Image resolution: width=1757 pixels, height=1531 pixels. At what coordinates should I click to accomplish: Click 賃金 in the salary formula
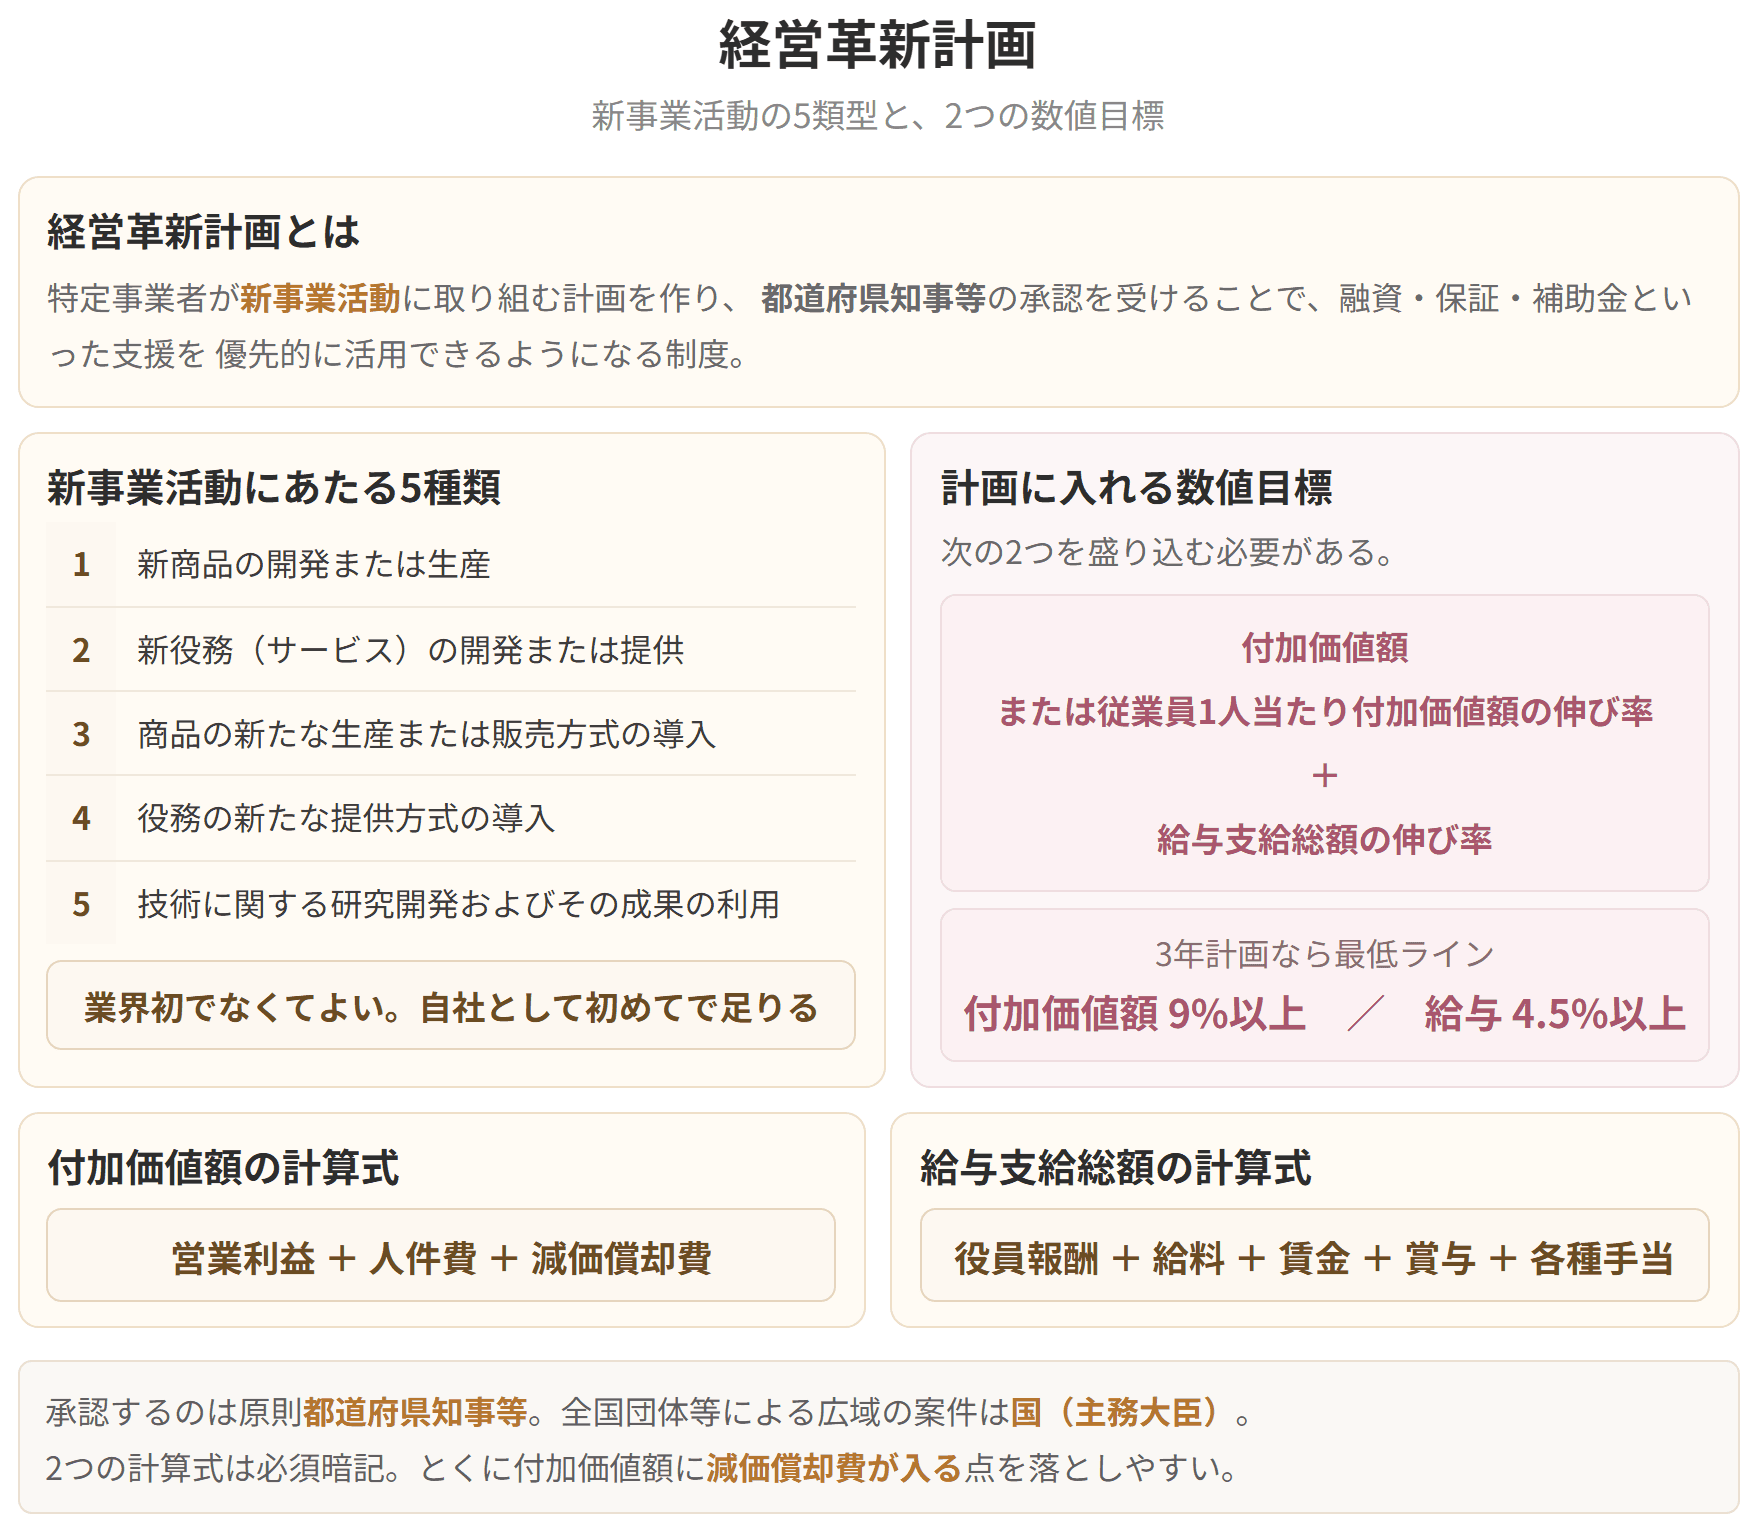(x=1314, y=1259)
